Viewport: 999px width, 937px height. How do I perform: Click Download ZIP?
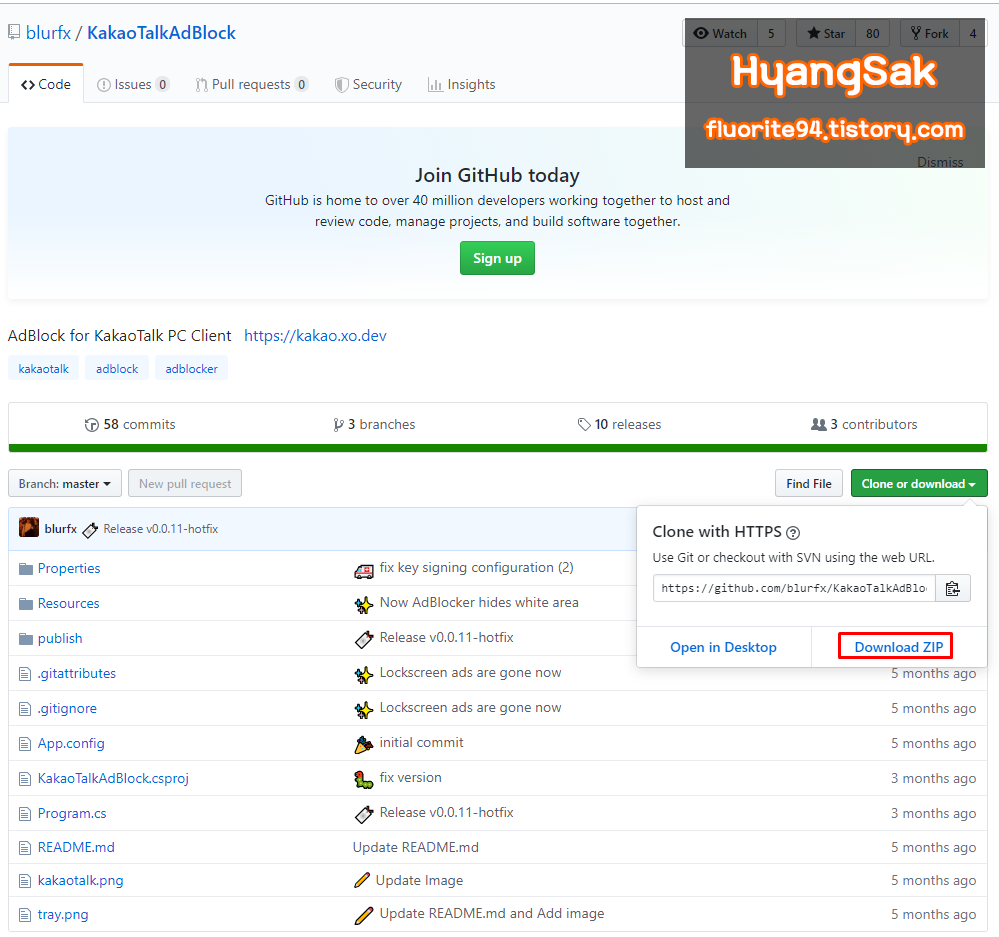[898, 647]
